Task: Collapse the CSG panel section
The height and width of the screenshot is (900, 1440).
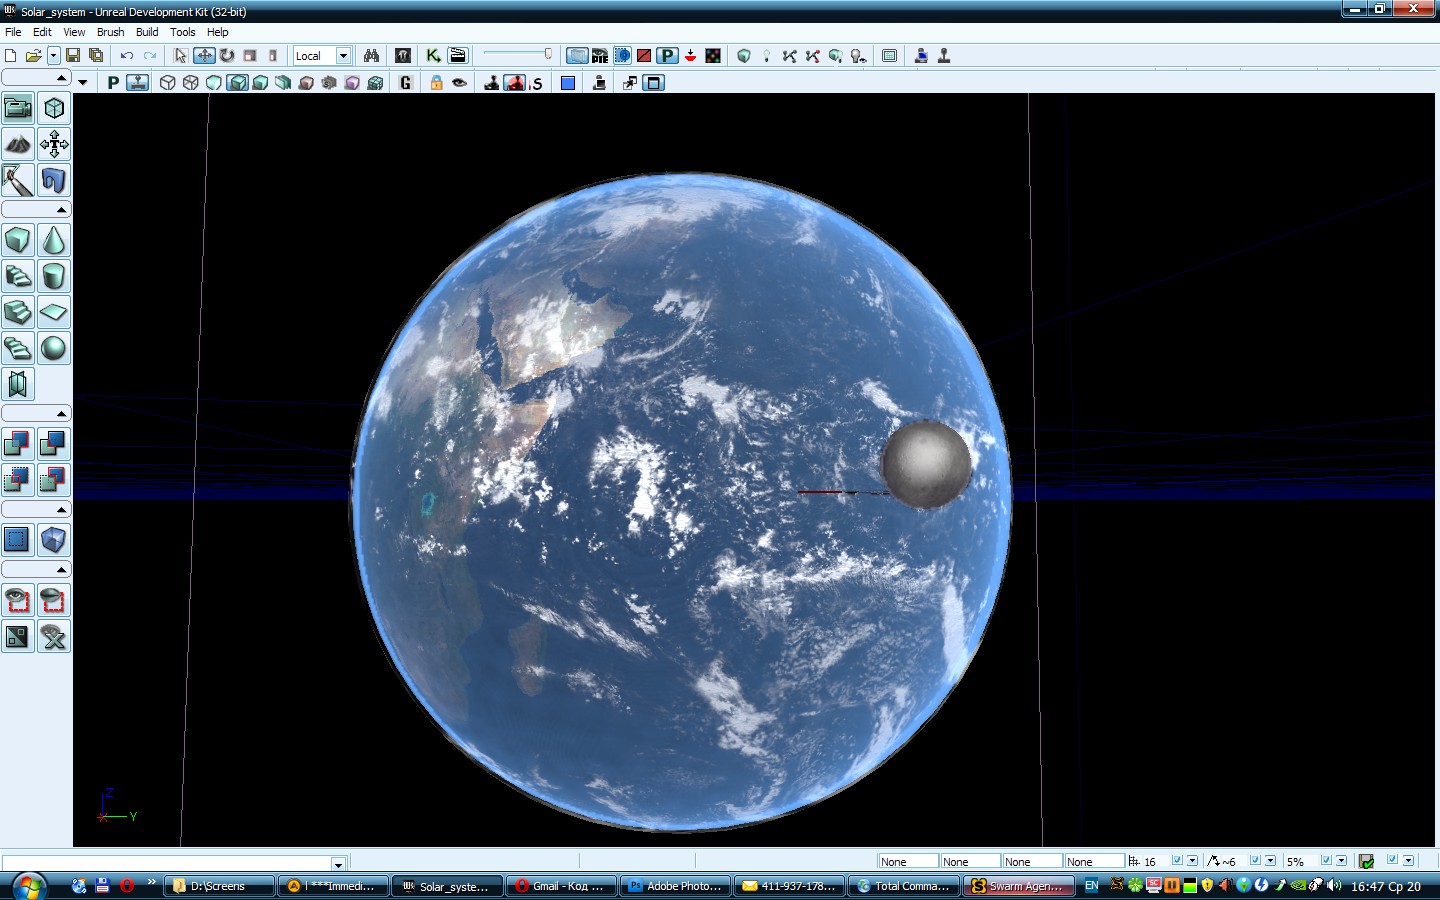Action: click(x=36, y=414)
